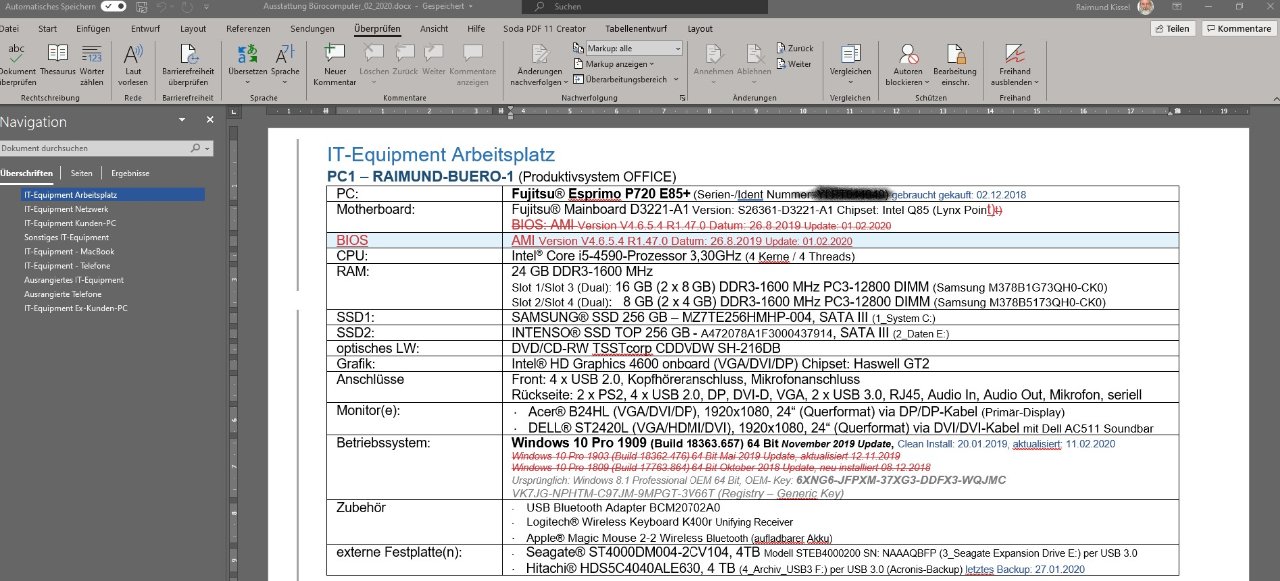Image resolution: width=1280 pixels, height=581 pixels.
Task: Select IT-Equipment Ex-Kunden-PC heading
Action: [74, 308]
